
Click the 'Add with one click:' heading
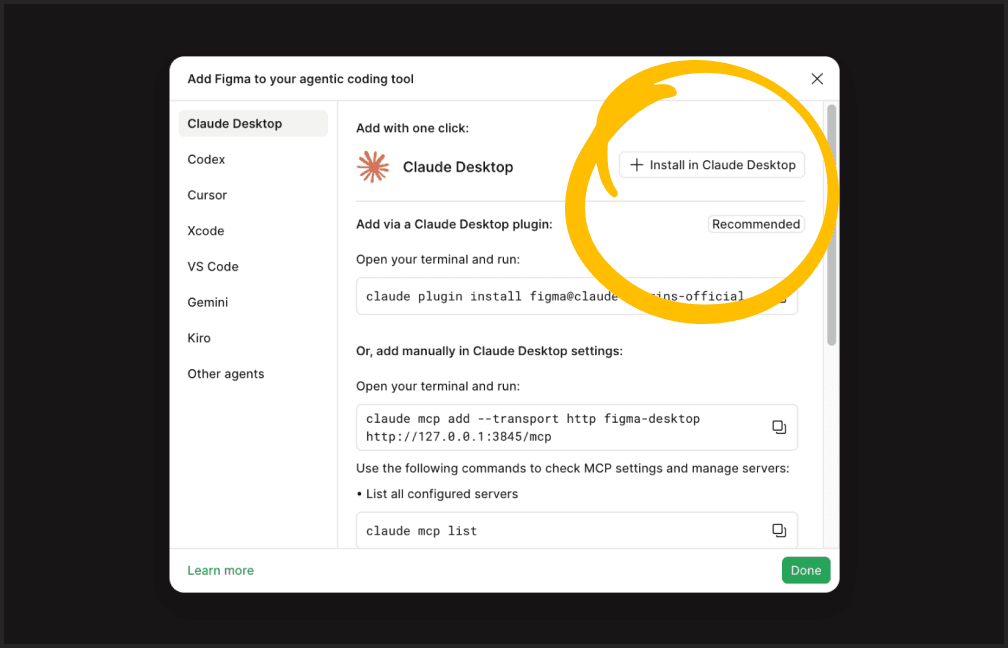(412, 128)
